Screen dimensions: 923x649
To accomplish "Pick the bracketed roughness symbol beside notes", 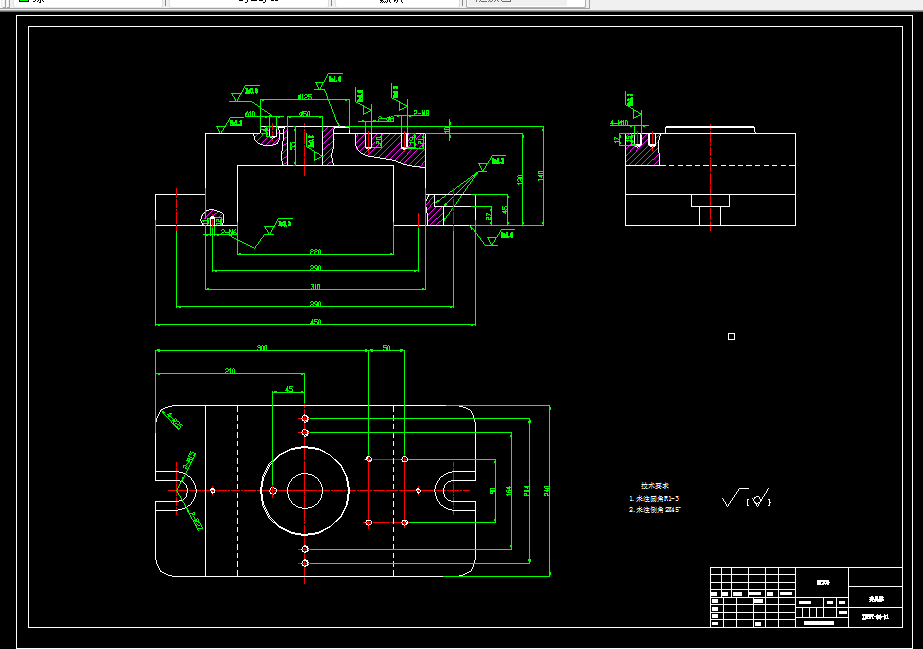I will [x=759, y=499].
